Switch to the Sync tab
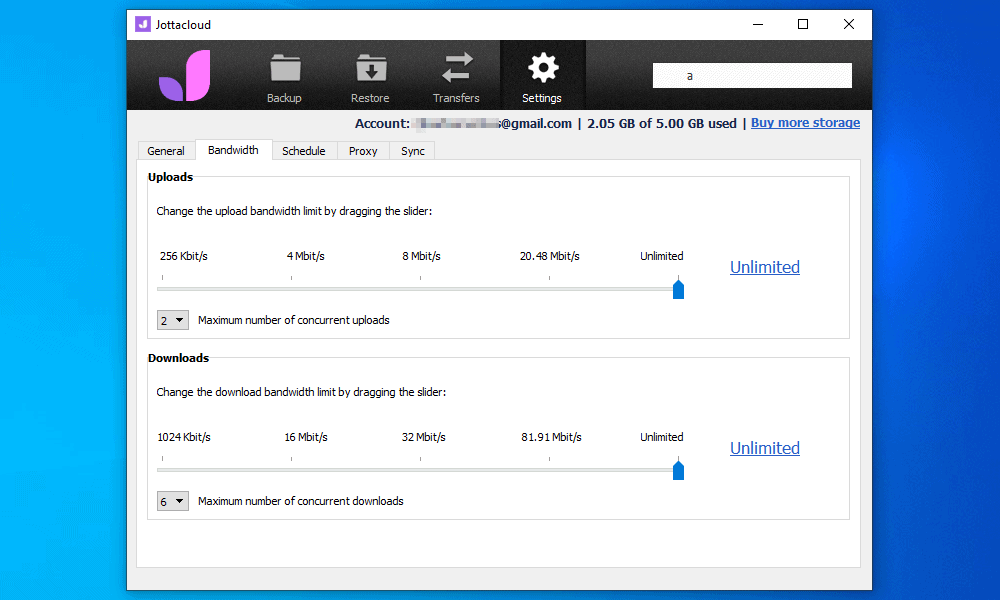The image size is (1000, 600). coord(413,151)
